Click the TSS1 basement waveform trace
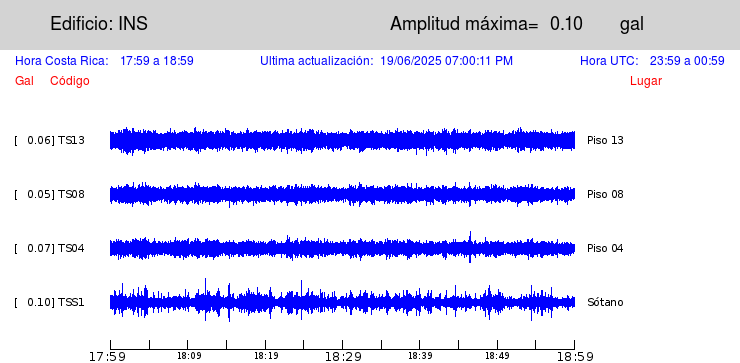 pyautogui.click(x=342, y=302)
